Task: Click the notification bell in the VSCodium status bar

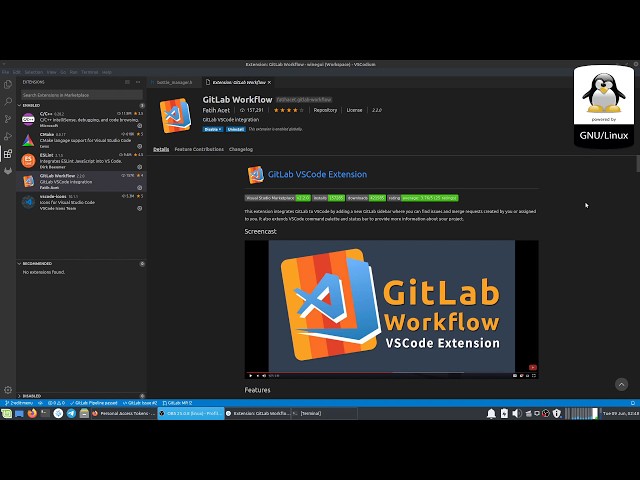Action: pyautogui.click(x=633, y=403)
